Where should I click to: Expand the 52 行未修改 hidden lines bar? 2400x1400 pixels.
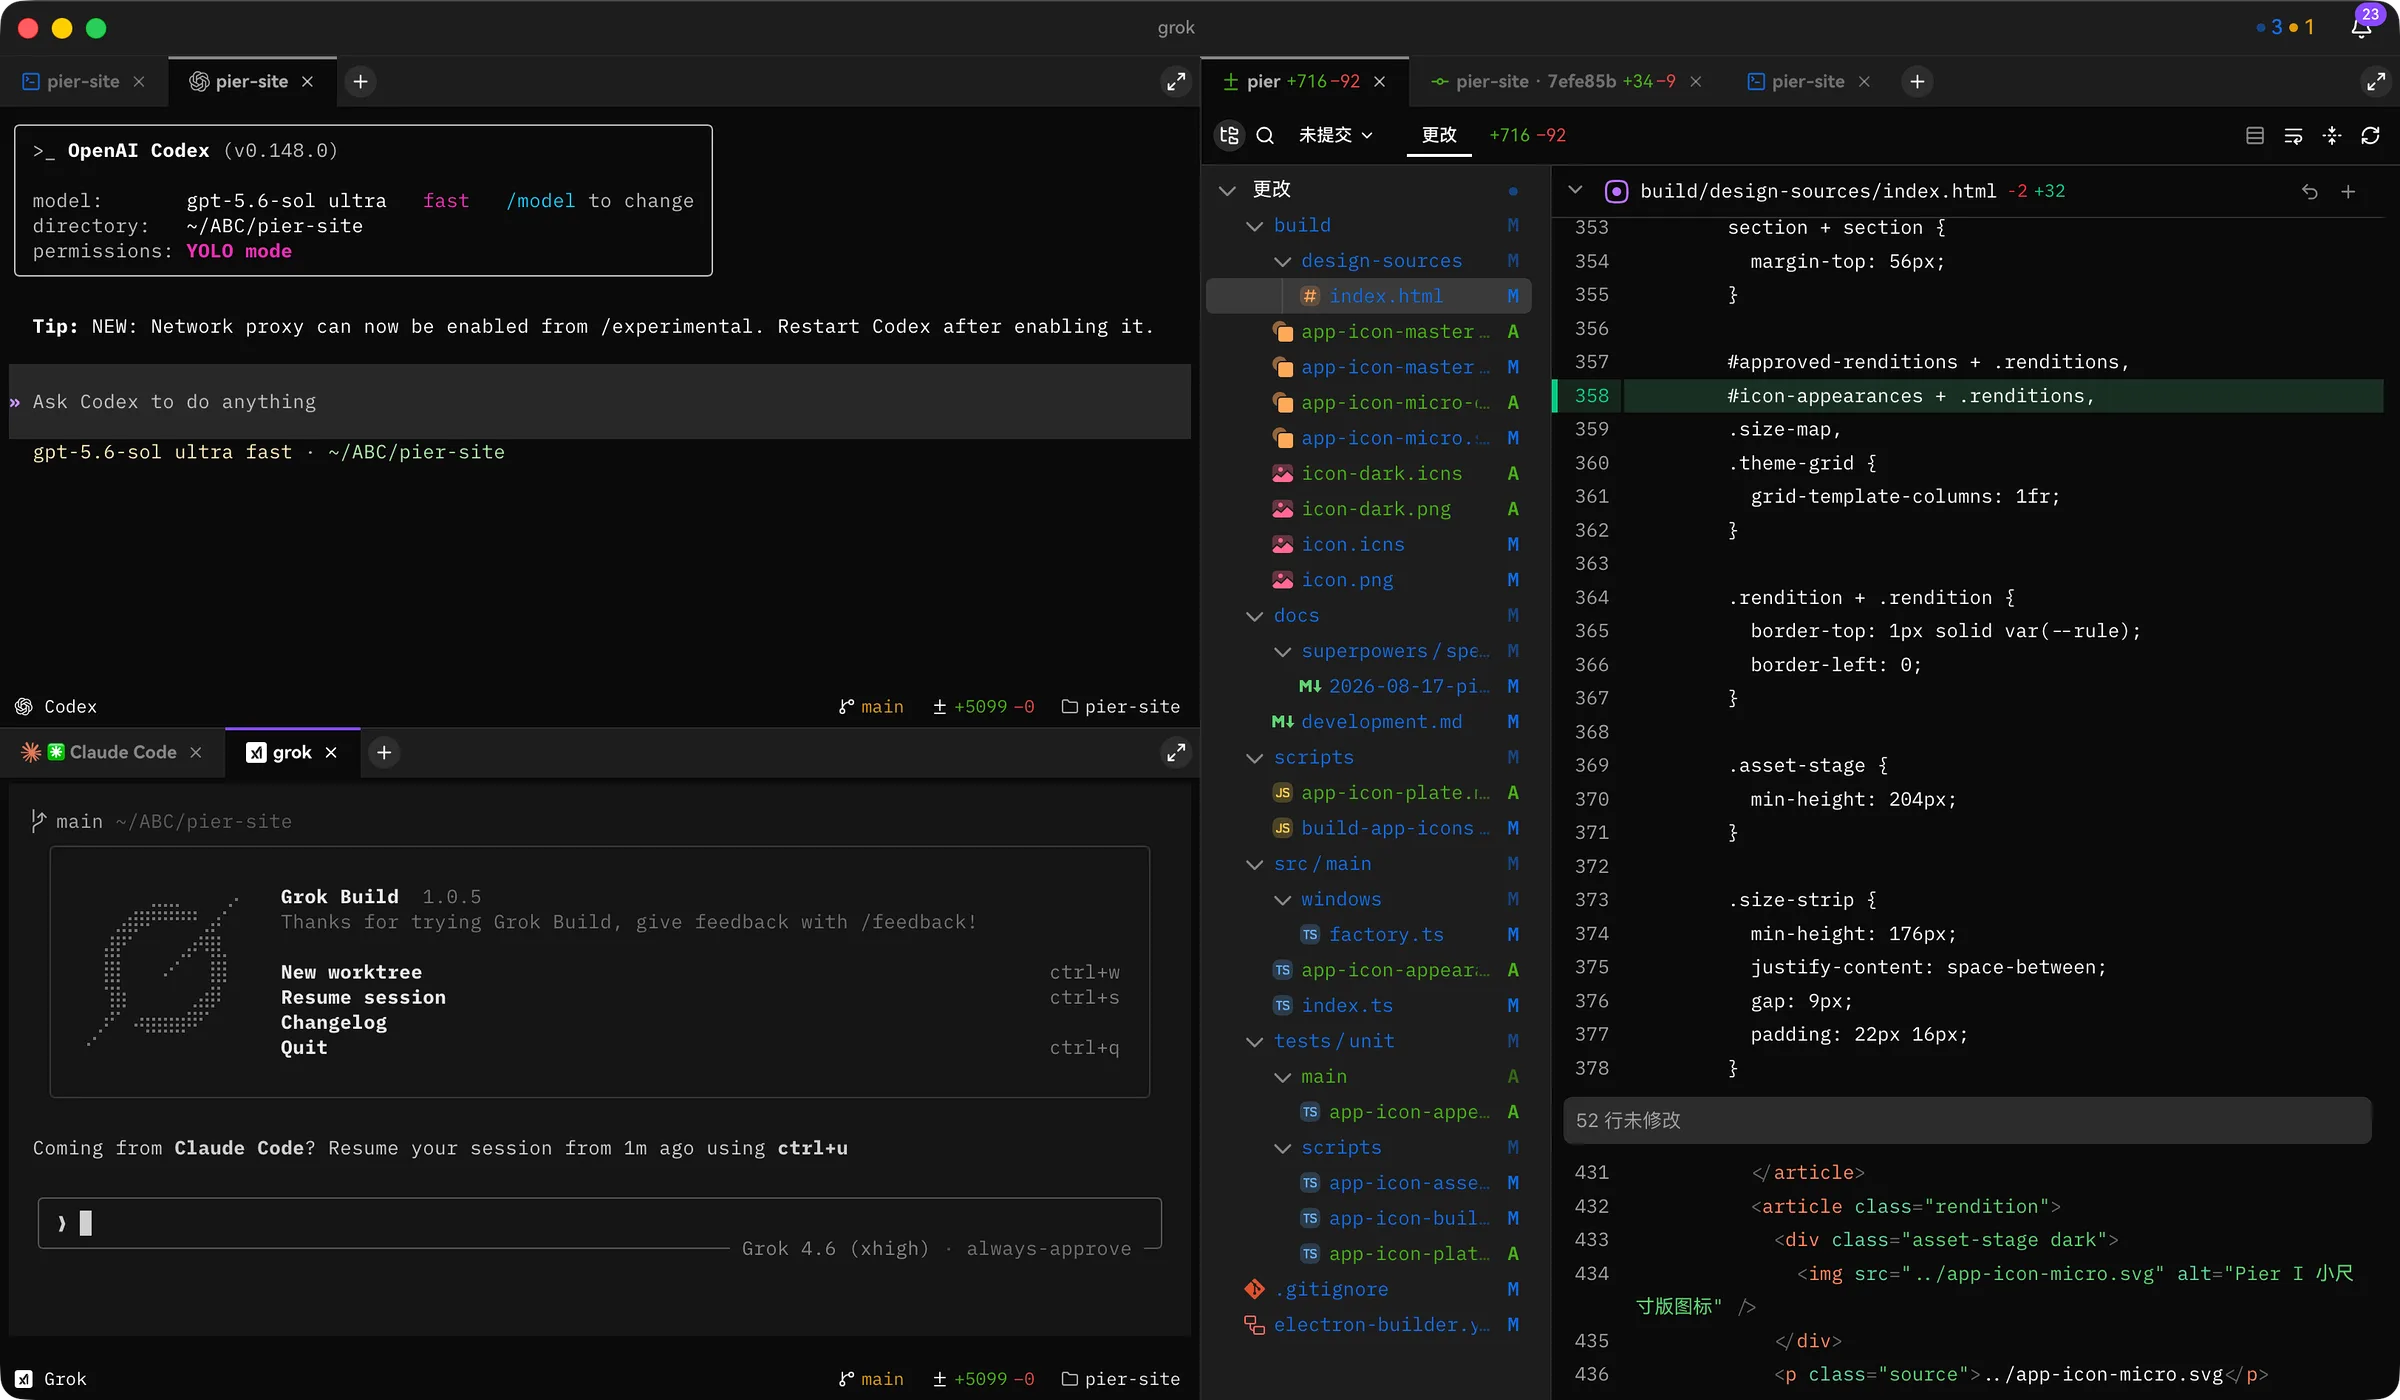click(x=1967, y=1120)
